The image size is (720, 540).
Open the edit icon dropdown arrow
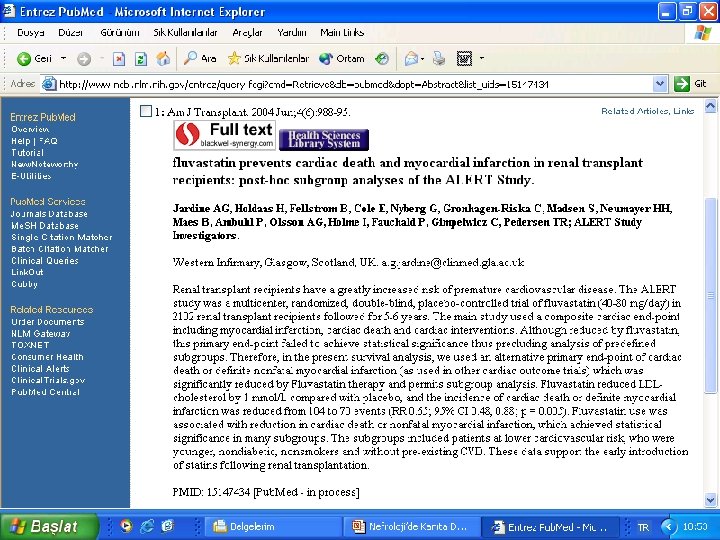[482, 58]
